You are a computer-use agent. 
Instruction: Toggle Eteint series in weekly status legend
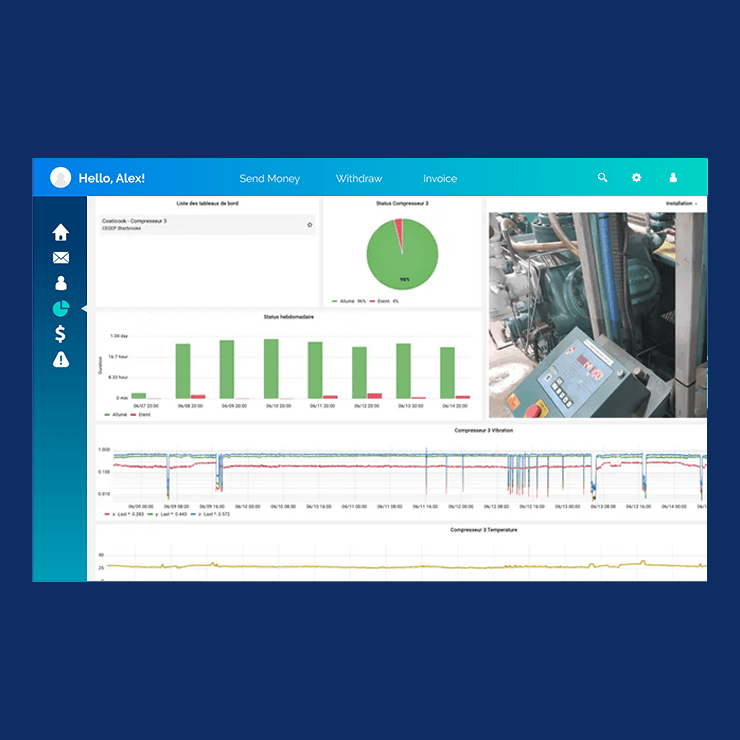[x=141, y=415]
